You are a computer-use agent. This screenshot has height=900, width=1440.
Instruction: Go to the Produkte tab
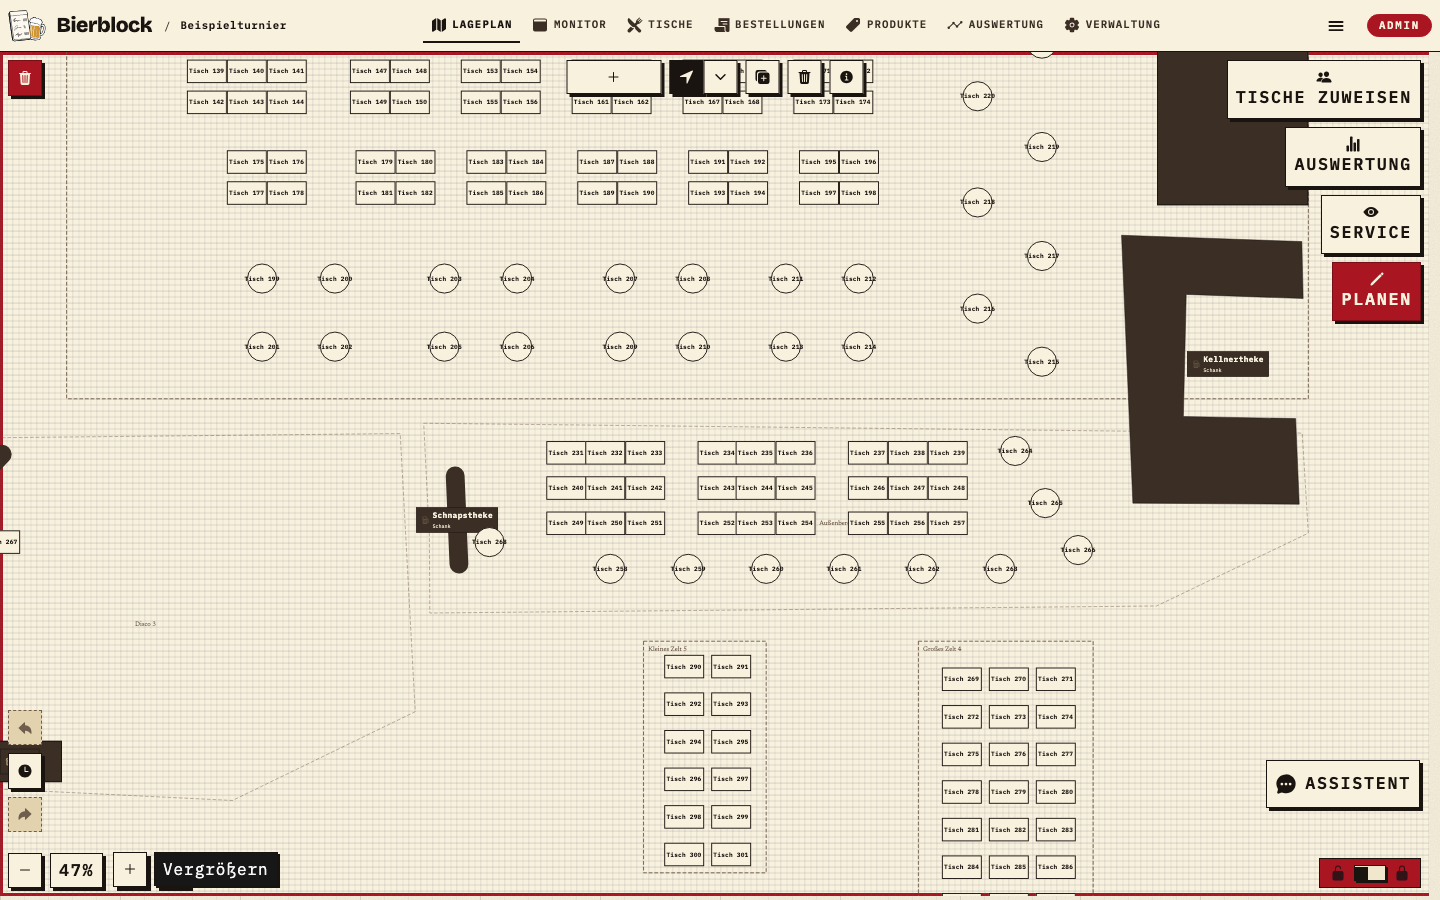point(887,25)
